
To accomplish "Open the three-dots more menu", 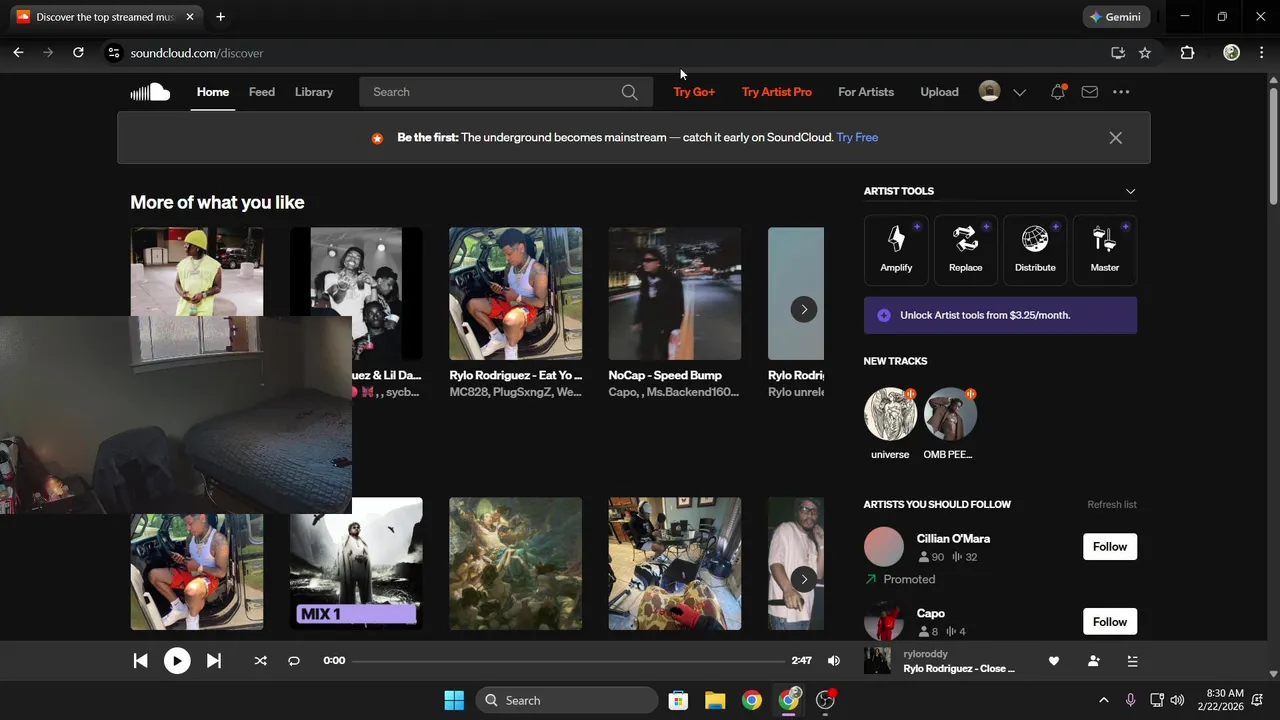I will [x=1121, y=92].
